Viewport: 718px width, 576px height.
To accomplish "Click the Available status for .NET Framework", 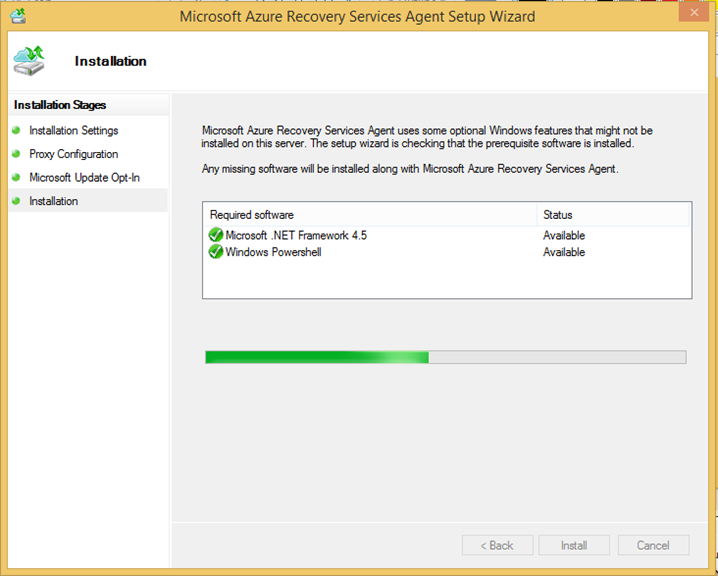I will (564, 235).
